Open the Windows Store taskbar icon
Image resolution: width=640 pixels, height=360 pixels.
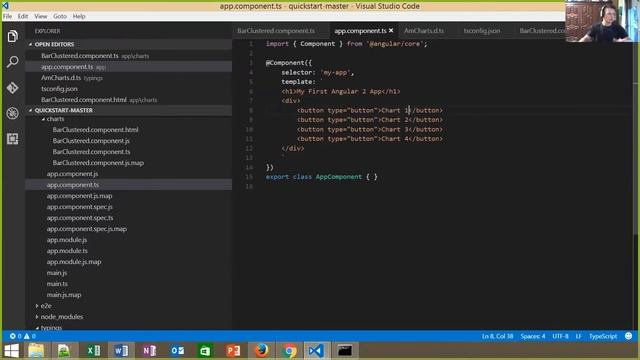pos(205,351)
